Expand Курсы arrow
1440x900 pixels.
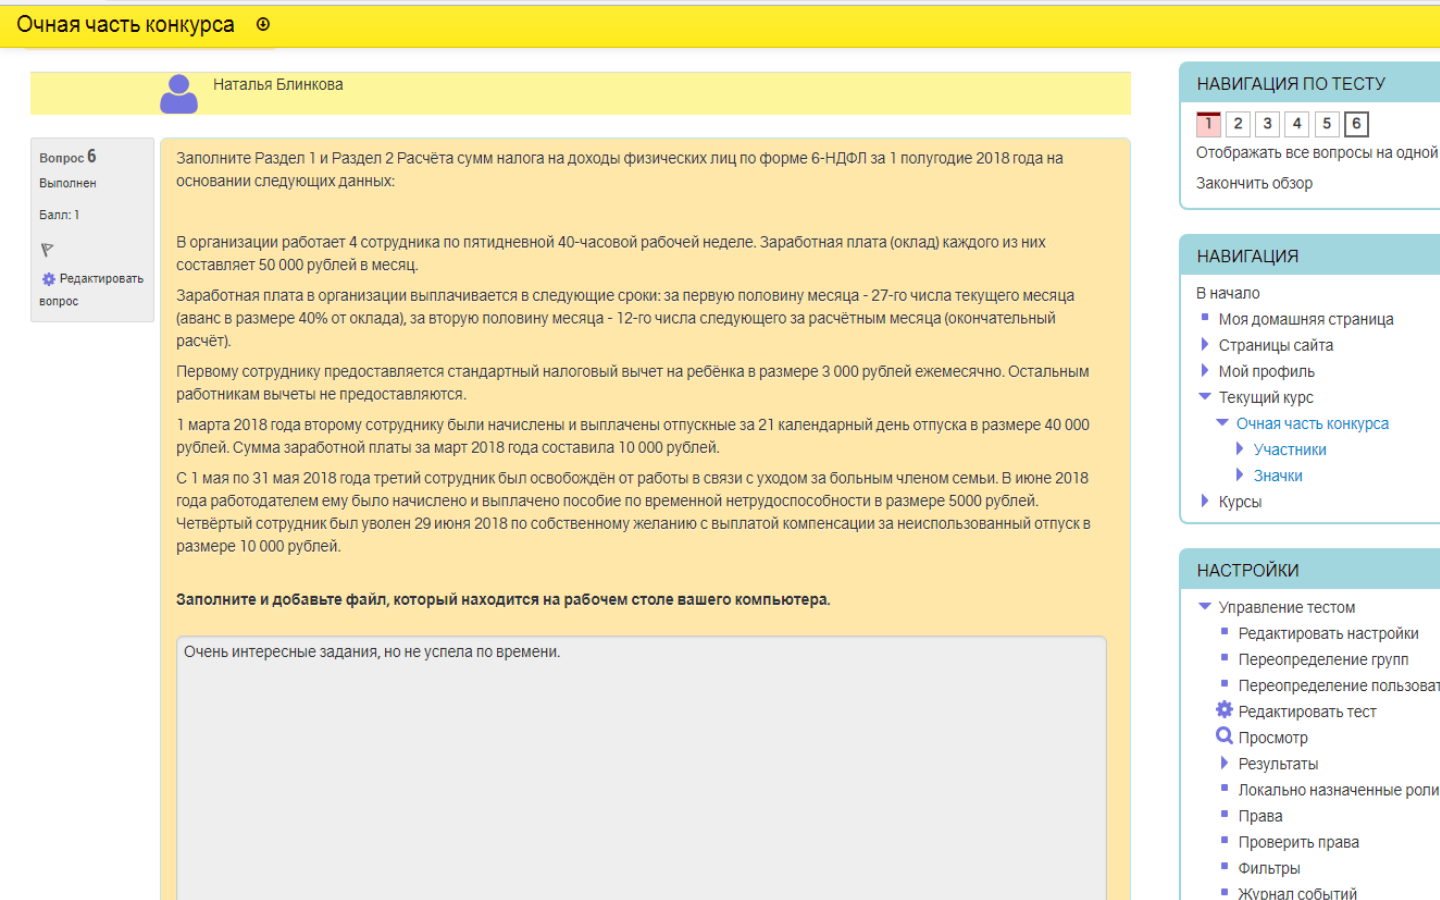[1205, 500]
